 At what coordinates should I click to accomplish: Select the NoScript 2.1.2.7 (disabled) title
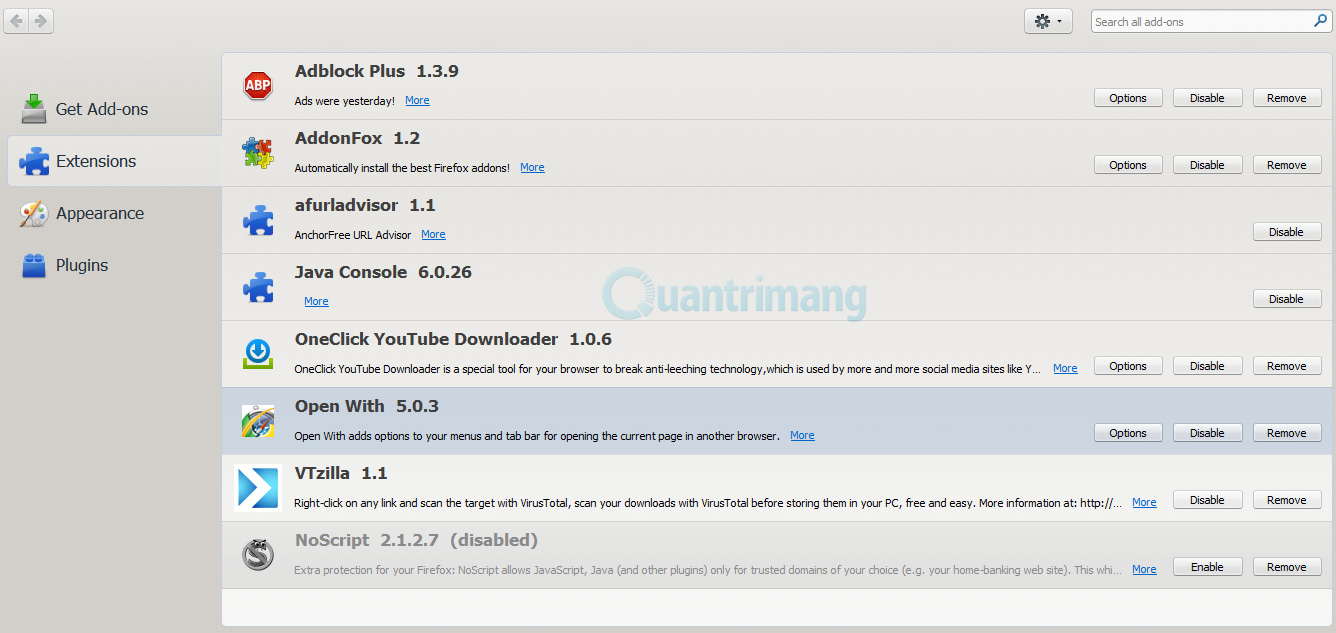[x=416, y=540]
